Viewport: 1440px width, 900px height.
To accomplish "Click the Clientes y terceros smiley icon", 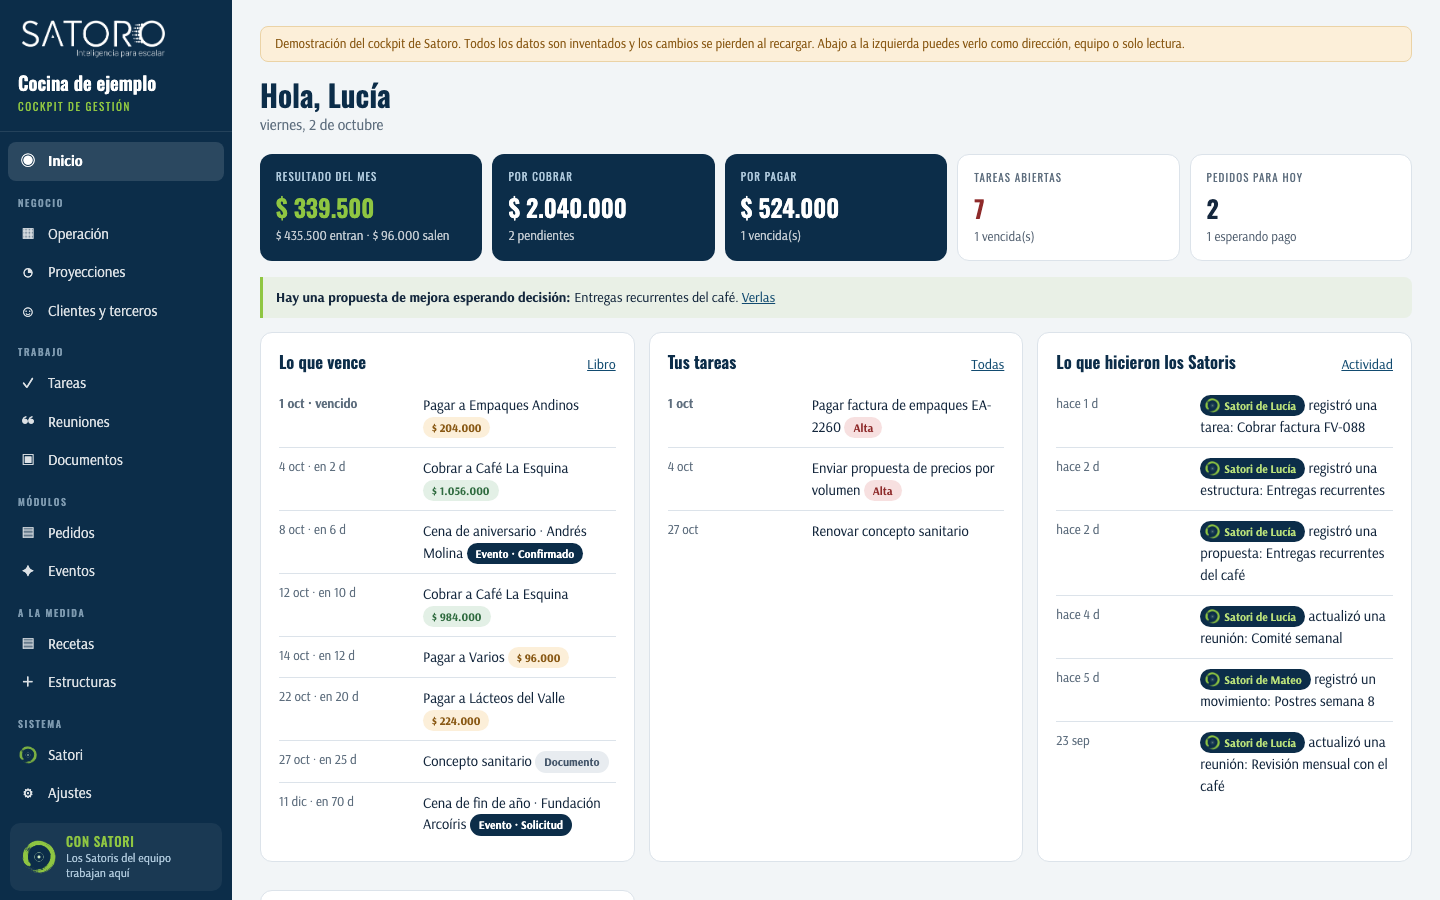I will click(x=28, y=312).
